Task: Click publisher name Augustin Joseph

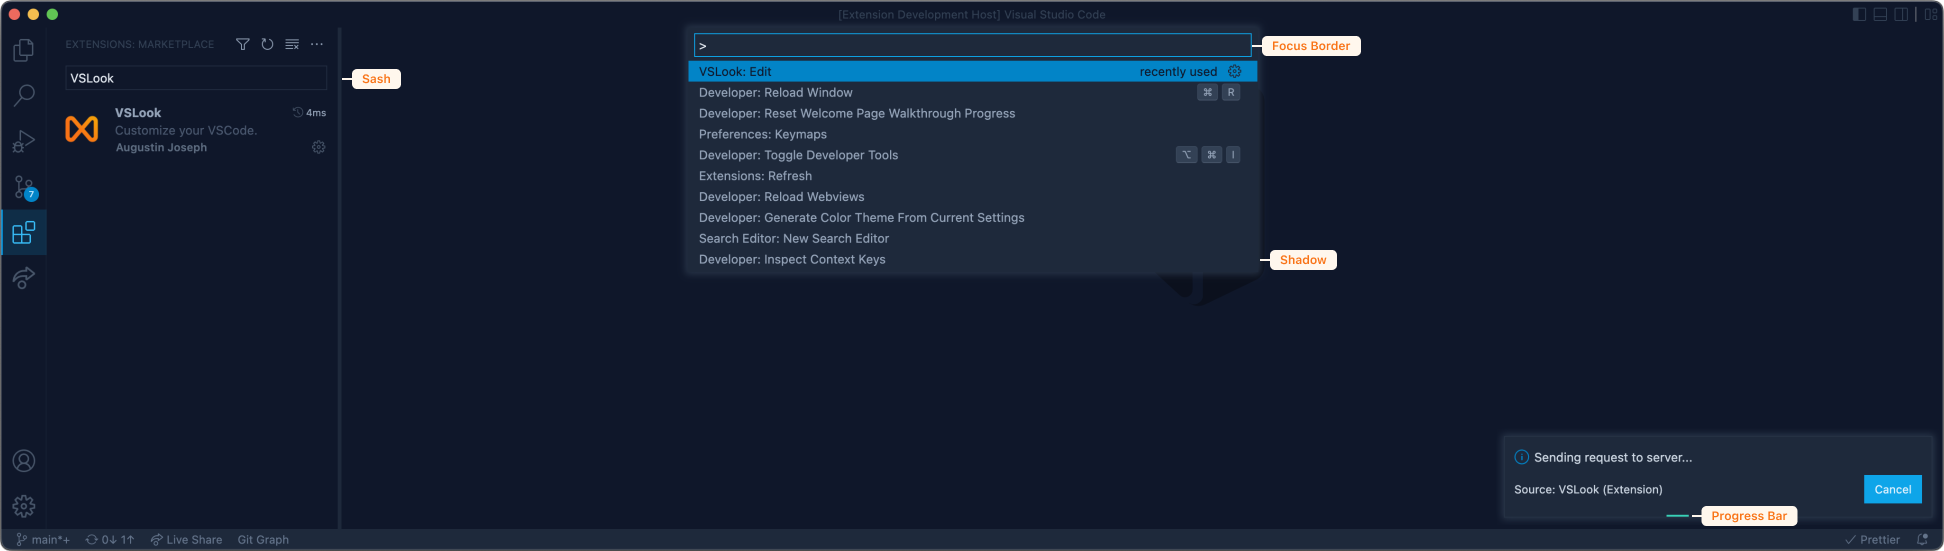Action: click(x=161, y=147)
